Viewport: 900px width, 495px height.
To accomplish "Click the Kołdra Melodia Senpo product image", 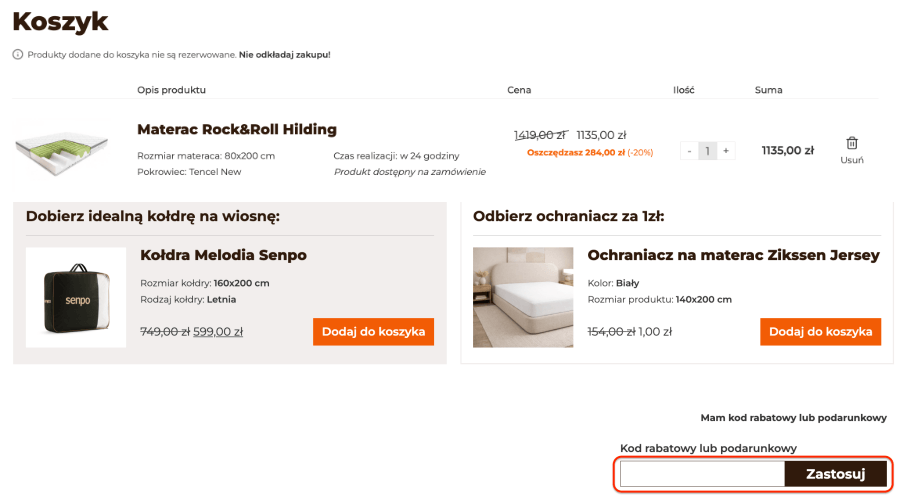I will pyautogui.click(x=76, y=297).
